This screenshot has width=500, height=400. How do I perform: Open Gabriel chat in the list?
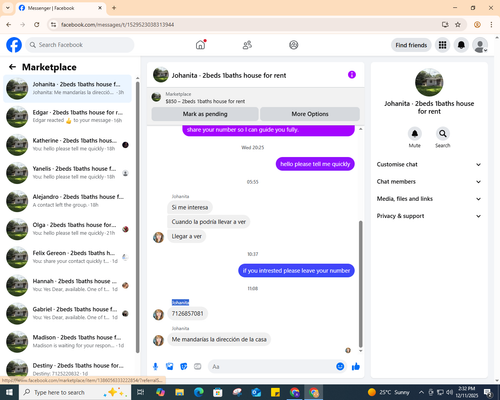click(x=68, y=313)
